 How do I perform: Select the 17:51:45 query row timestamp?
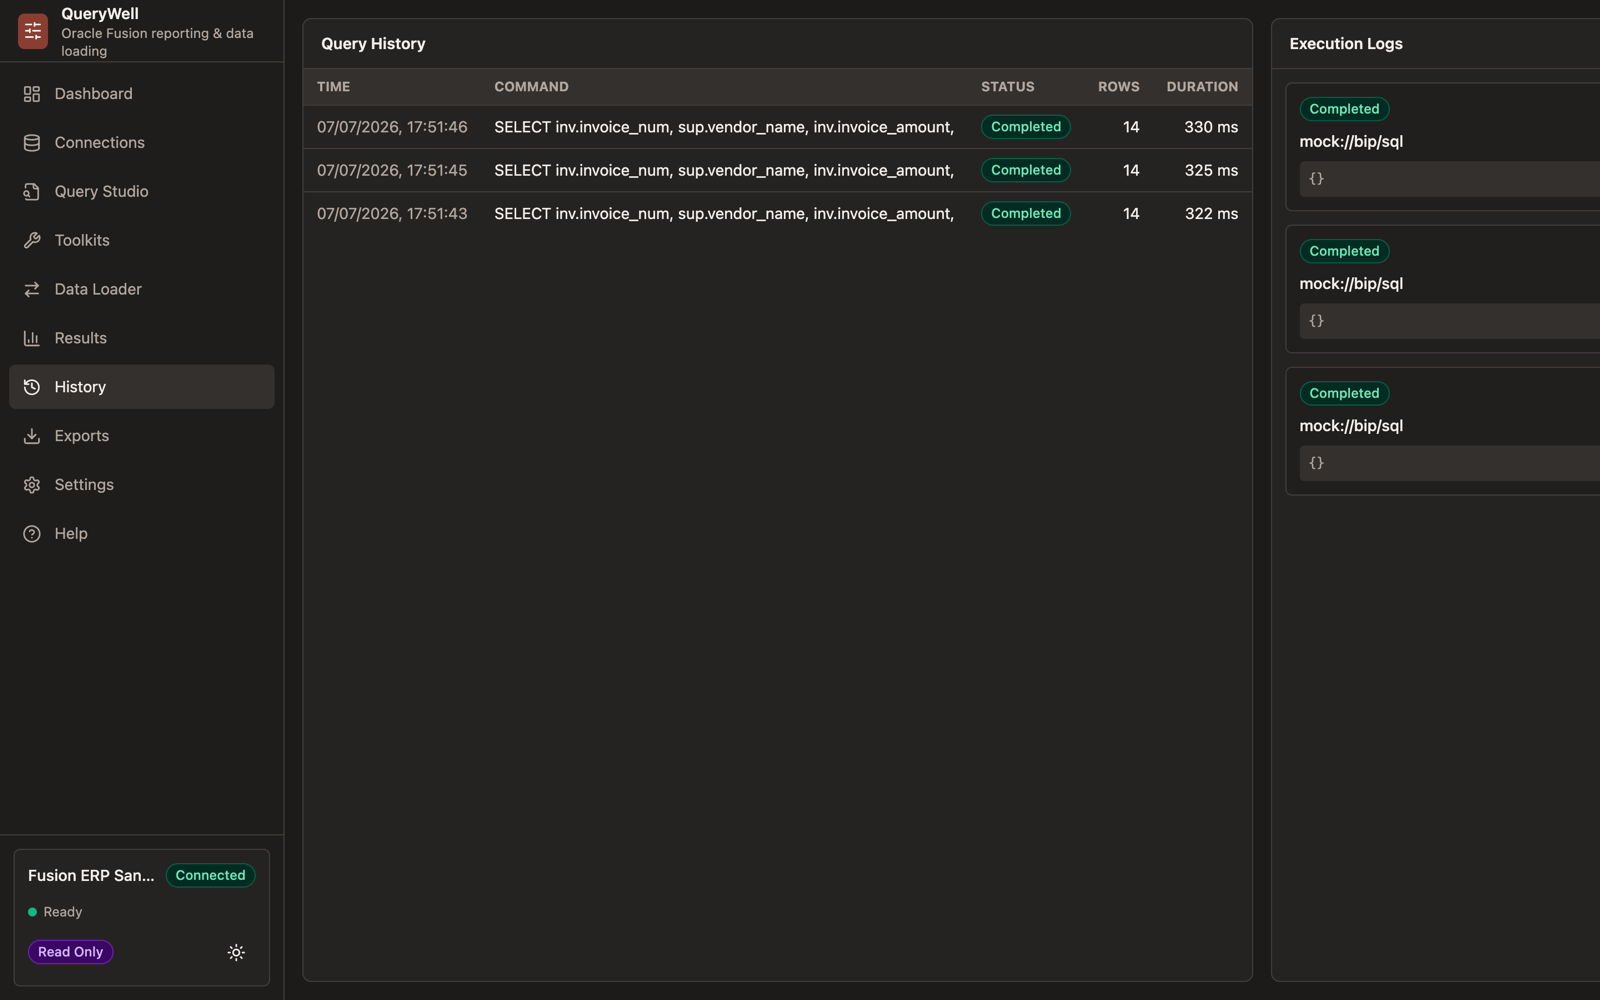392,171
